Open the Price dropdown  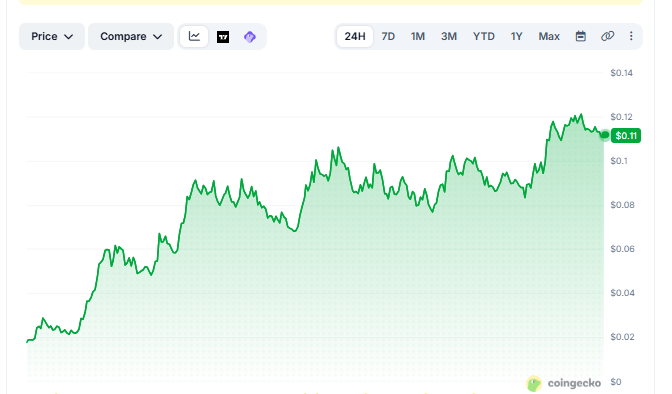(52, 36)
